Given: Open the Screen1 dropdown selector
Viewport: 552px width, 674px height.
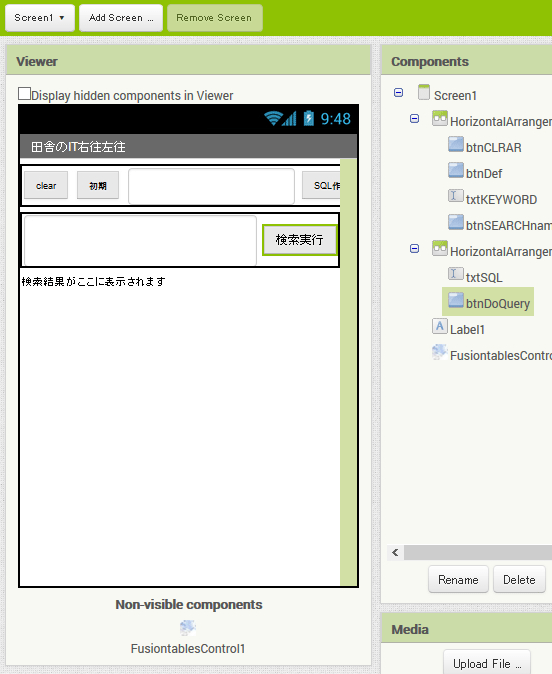Looking at the screenshot, I should pyautogui.click(x=40, y=18).
